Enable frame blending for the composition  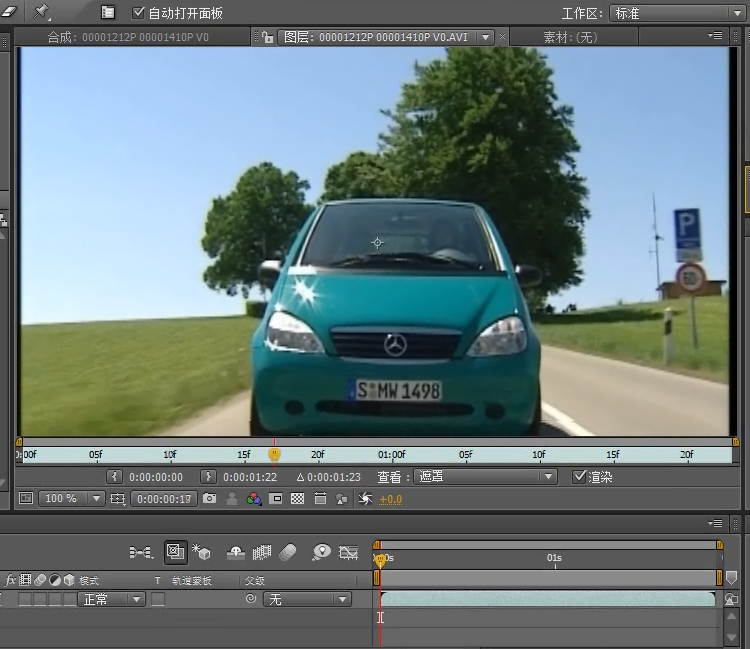point(262,552)
